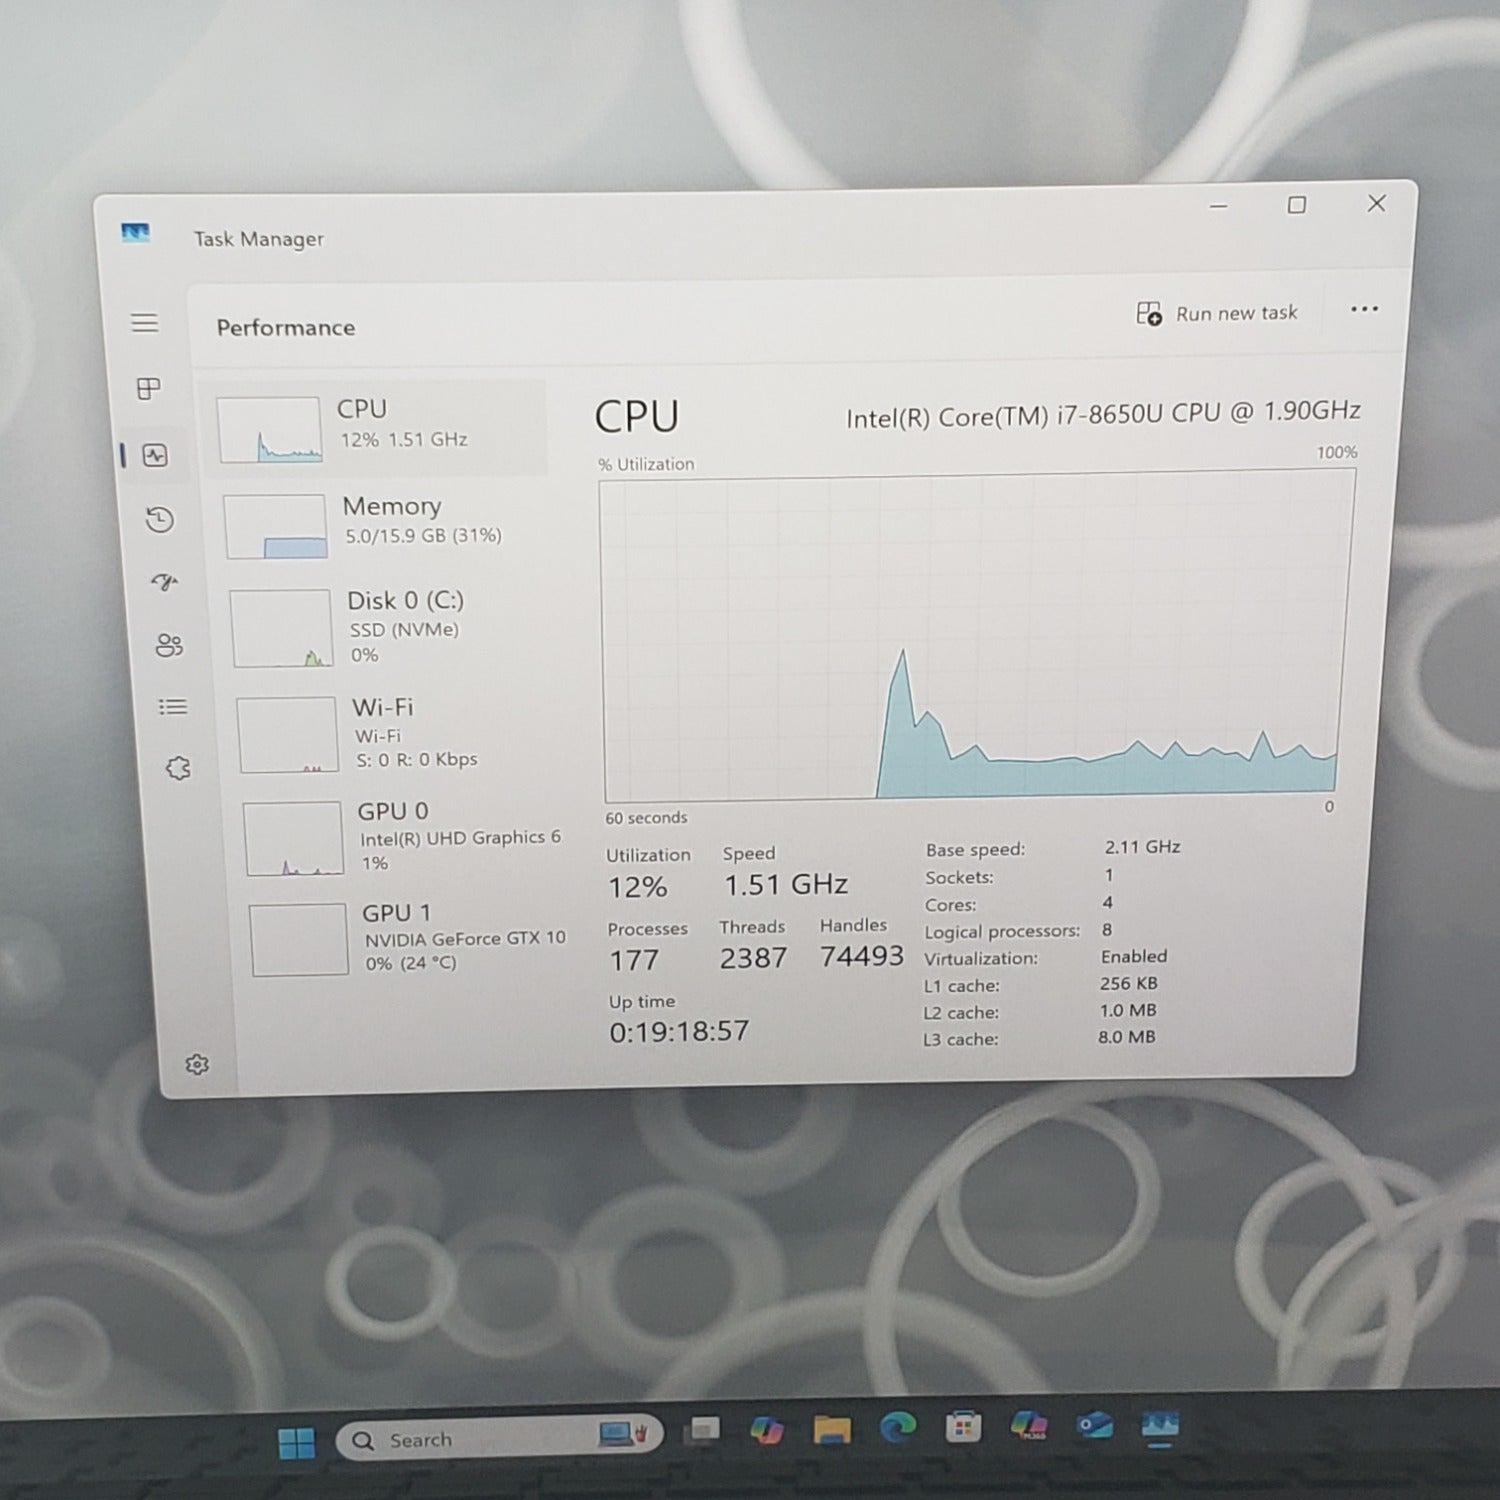Viewport: 1500px width, 1500px height.
Task: Open the Startup apps page icon
Action: click(165, 583)
